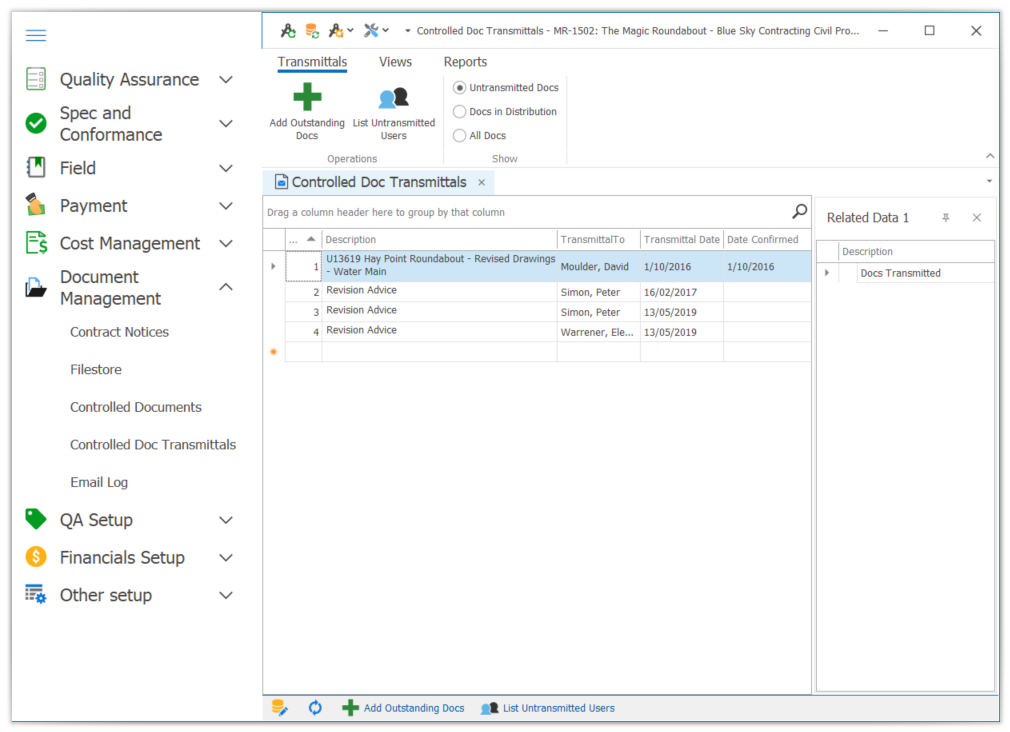Select the All Docs radio option

[460, 136]
